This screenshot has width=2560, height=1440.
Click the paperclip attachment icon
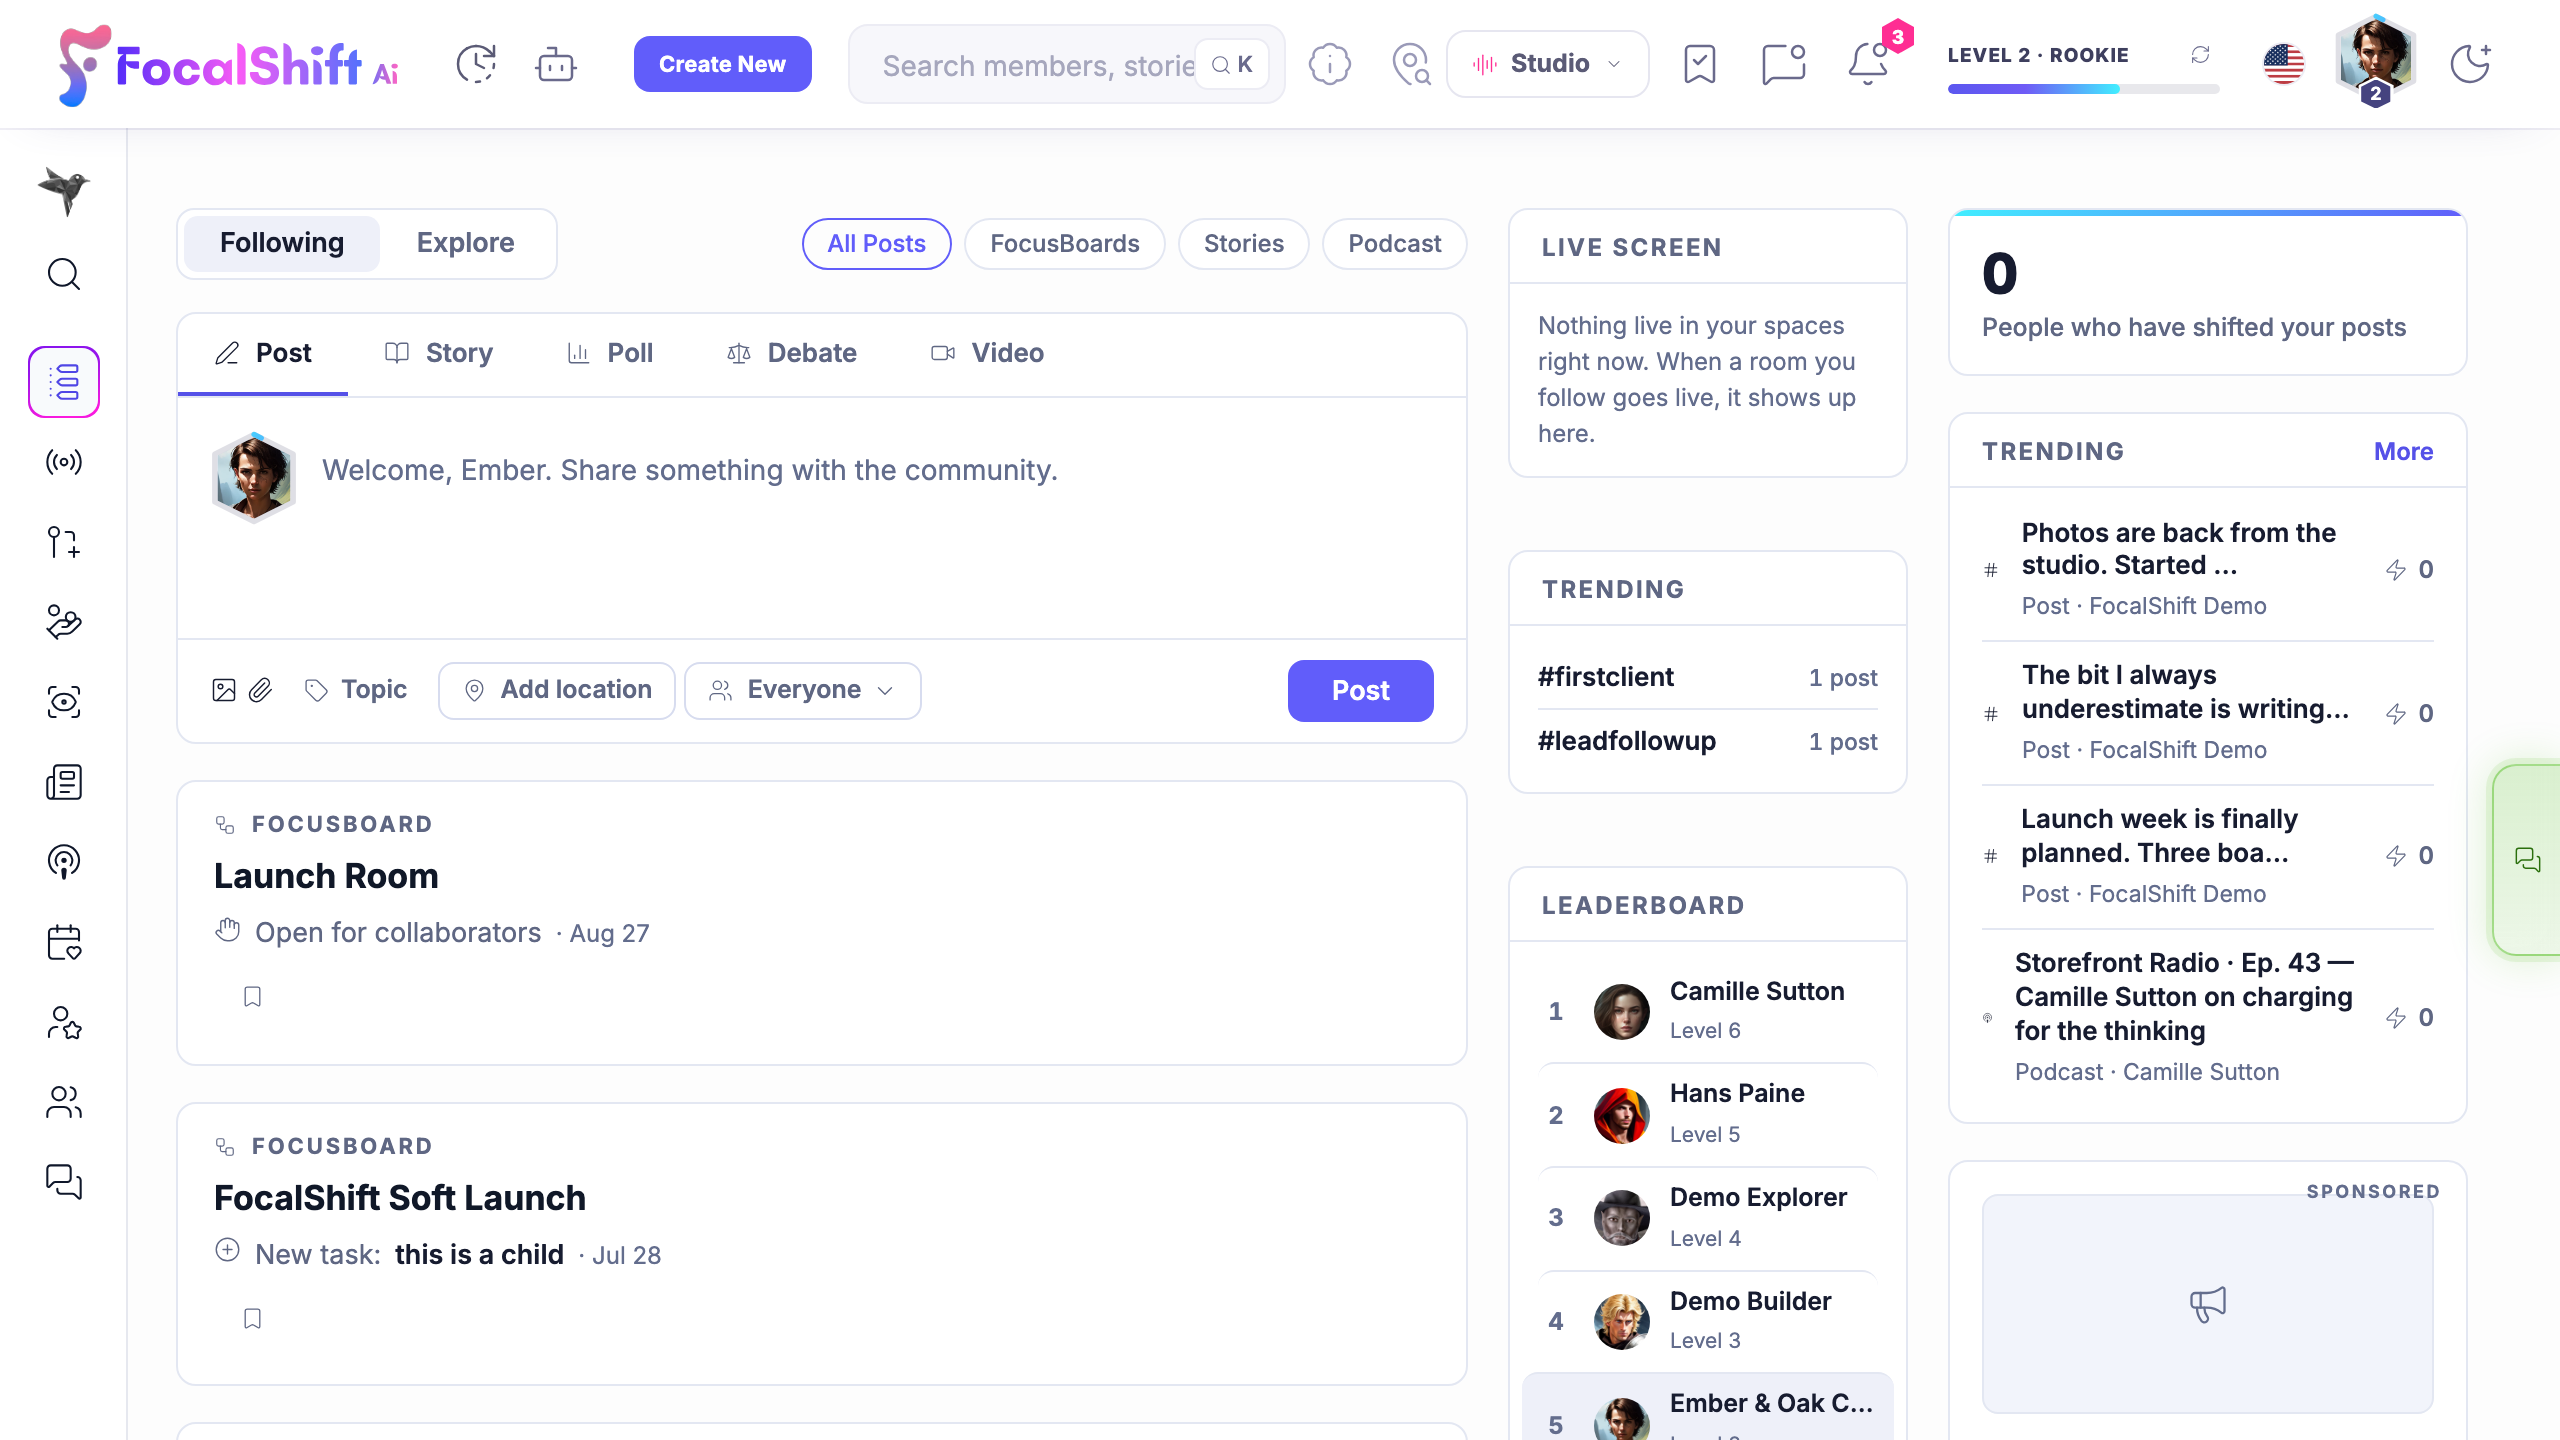pos(260,690)
